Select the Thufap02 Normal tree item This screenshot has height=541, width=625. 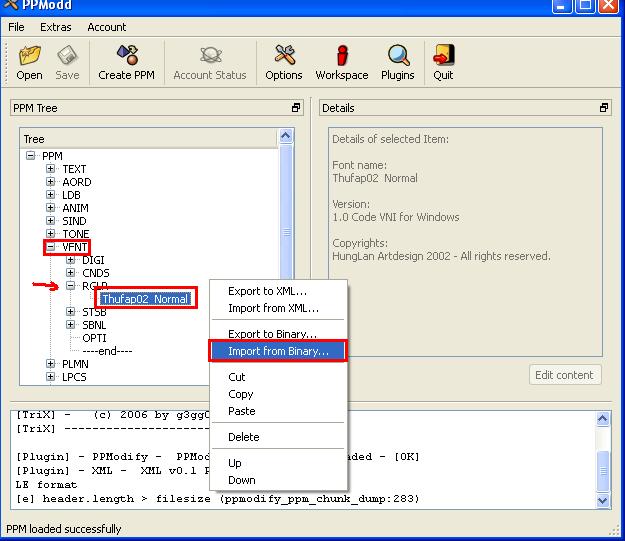click(145, 299)
